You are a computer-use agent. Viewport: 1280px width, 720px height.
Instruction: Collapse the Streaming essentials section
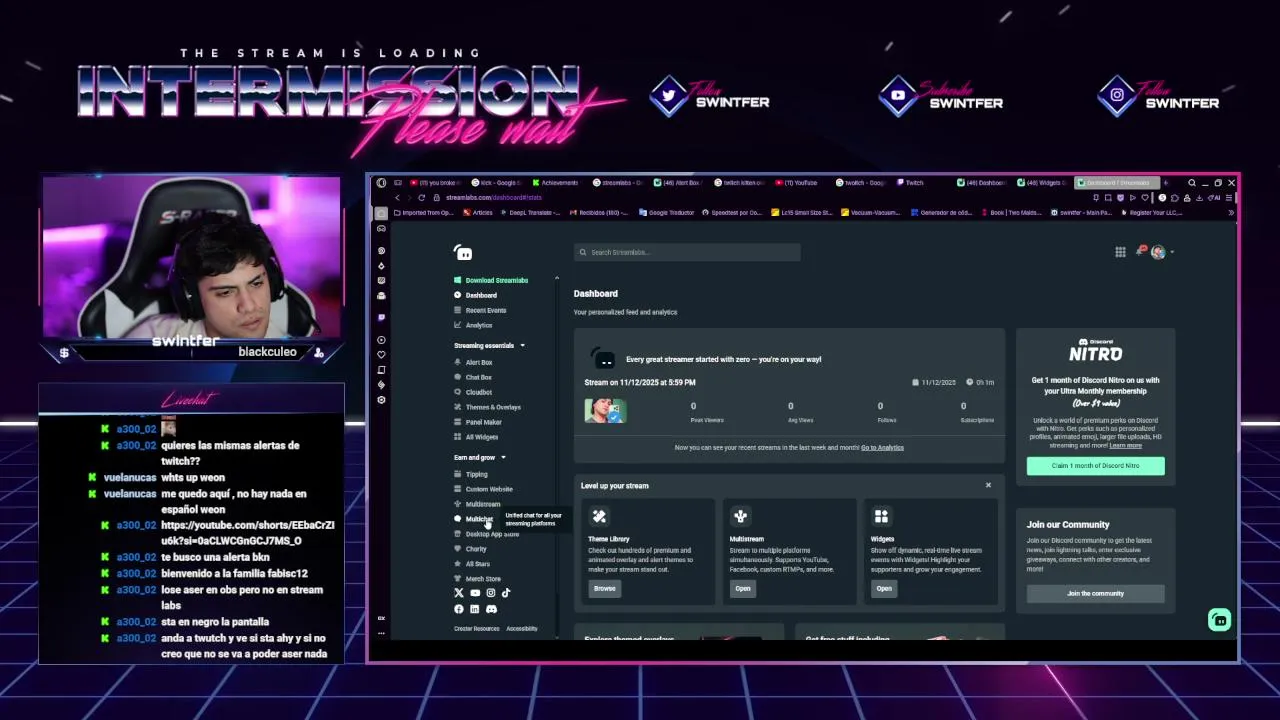[522, 346]
